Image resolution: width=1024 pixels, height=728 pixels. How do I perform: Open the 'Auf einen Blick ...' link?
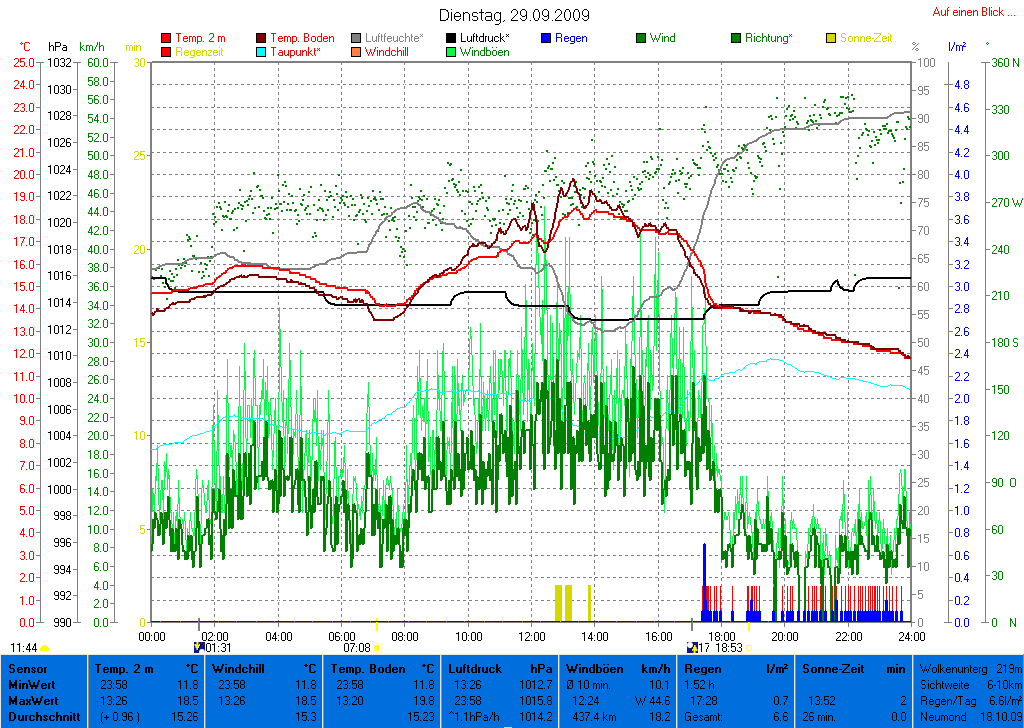coord(967,12)
